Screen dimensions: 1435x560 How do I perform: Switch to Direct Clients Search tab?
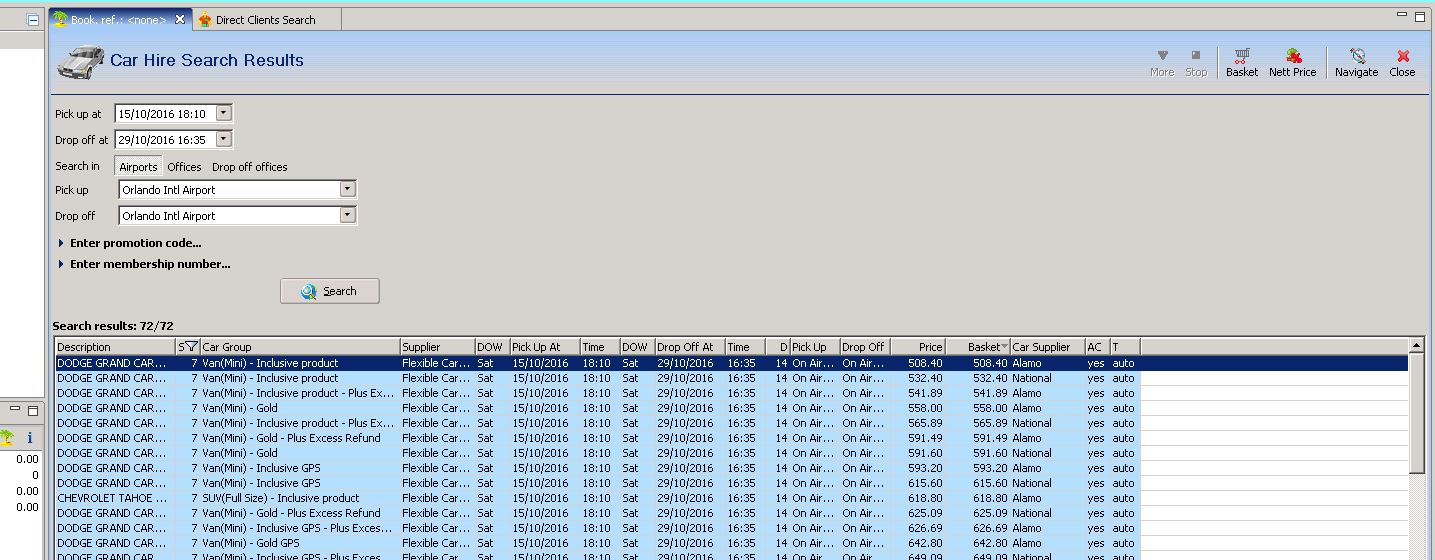coord(264,20)
